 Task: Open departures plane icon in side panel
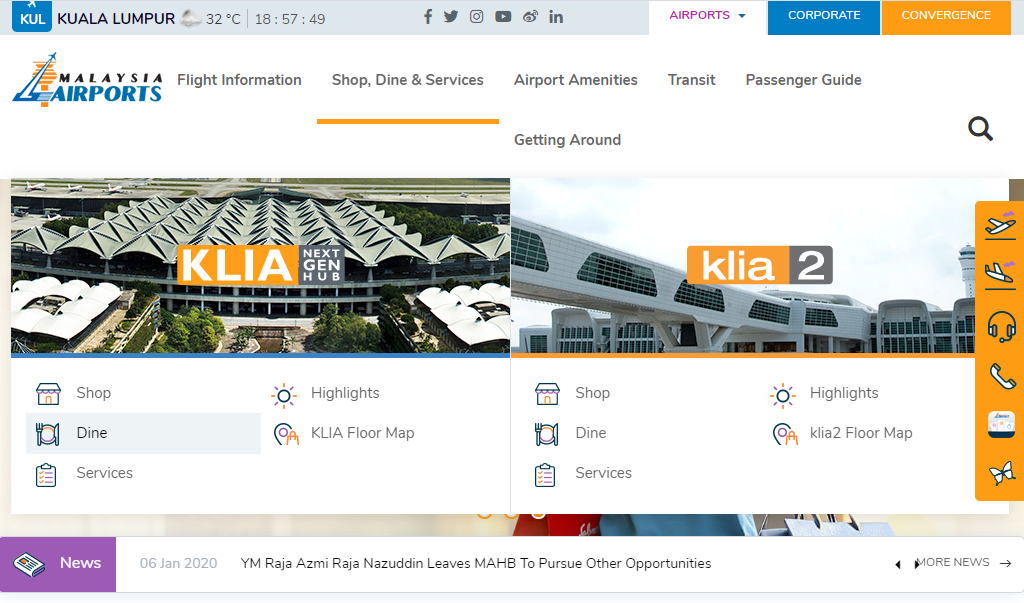point(1000,224)
